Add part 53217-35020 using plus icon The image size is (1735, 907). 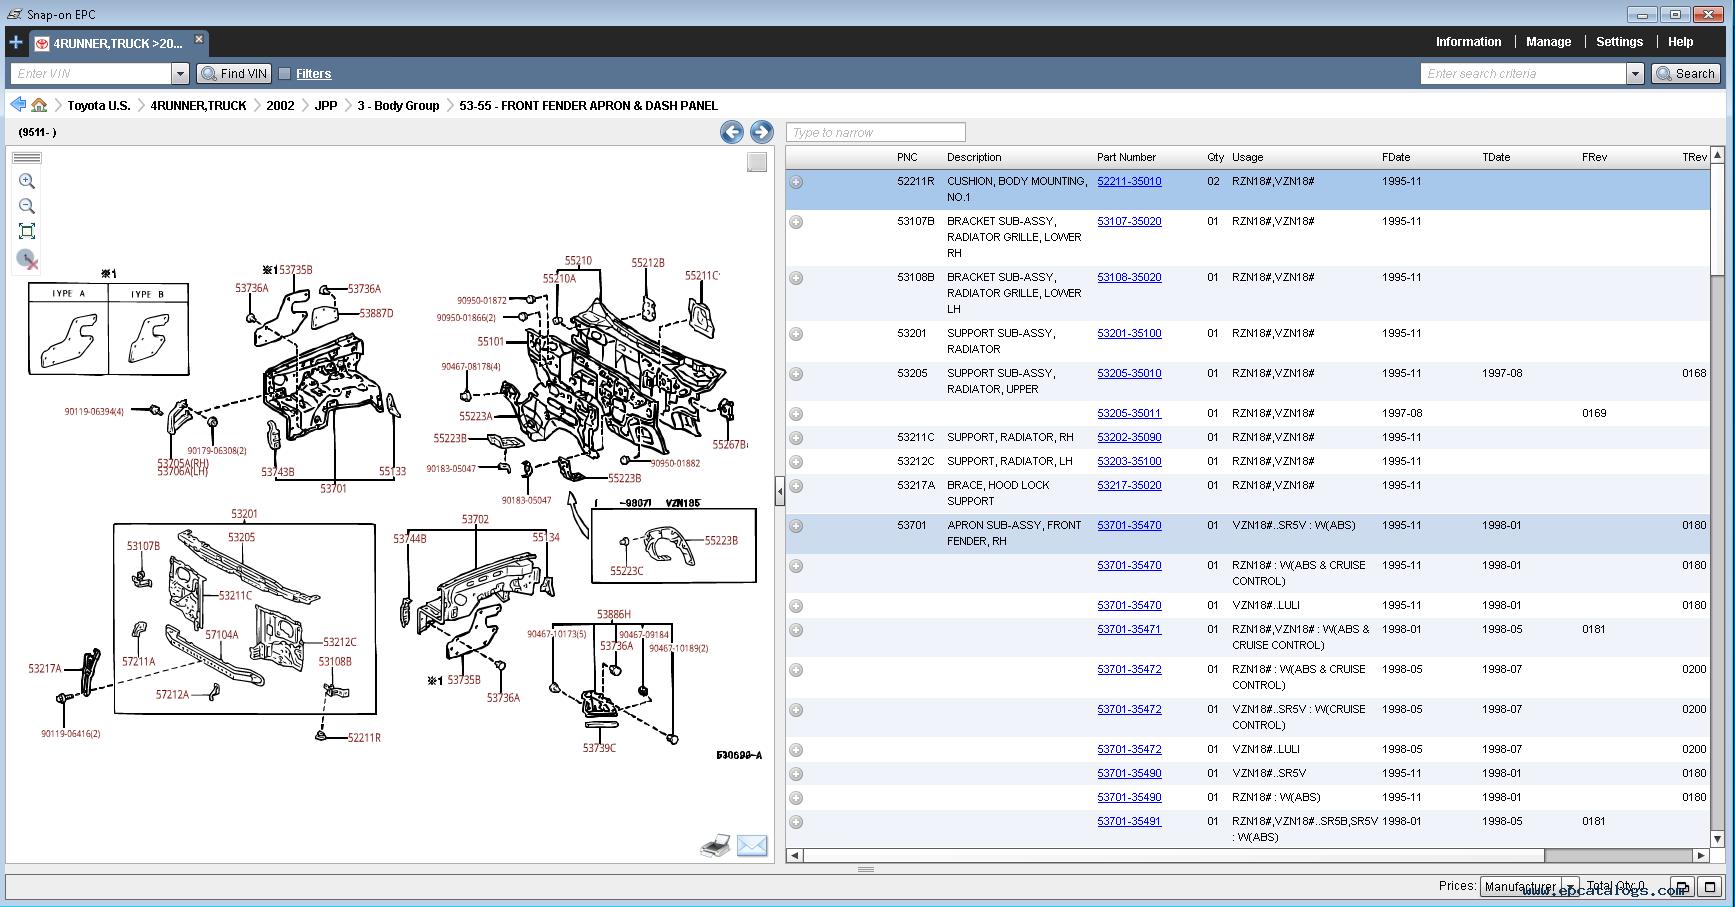point(796,486)
